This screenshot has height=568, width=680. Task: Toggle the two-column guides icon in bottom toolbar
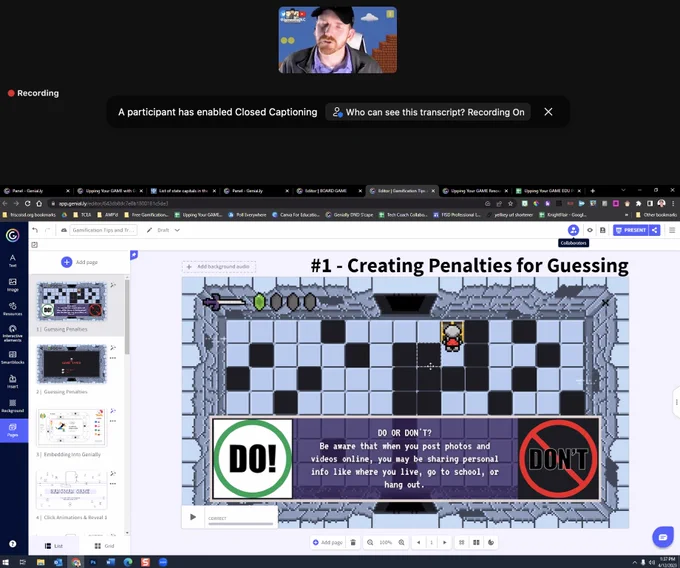coord(476,542)
